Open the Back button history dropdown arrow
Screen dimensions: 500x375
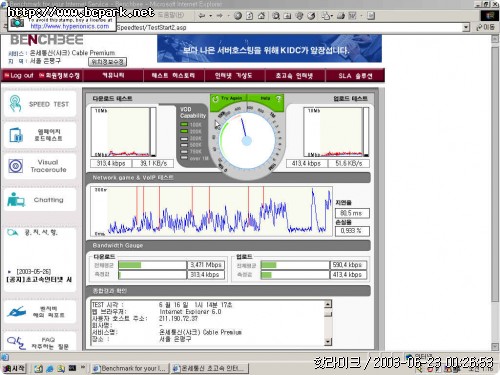(211, 16)
